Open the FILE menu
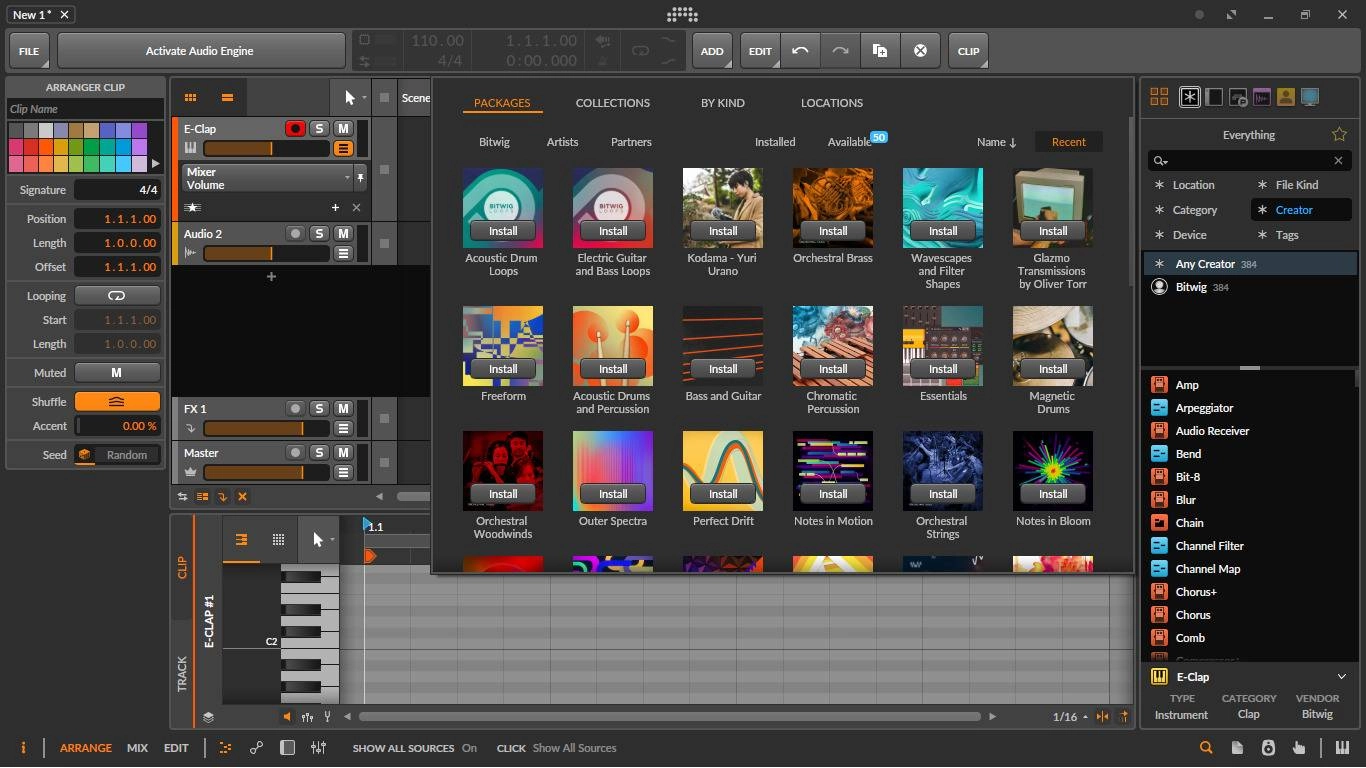The image size is (1366, 768). pos(29,51)
